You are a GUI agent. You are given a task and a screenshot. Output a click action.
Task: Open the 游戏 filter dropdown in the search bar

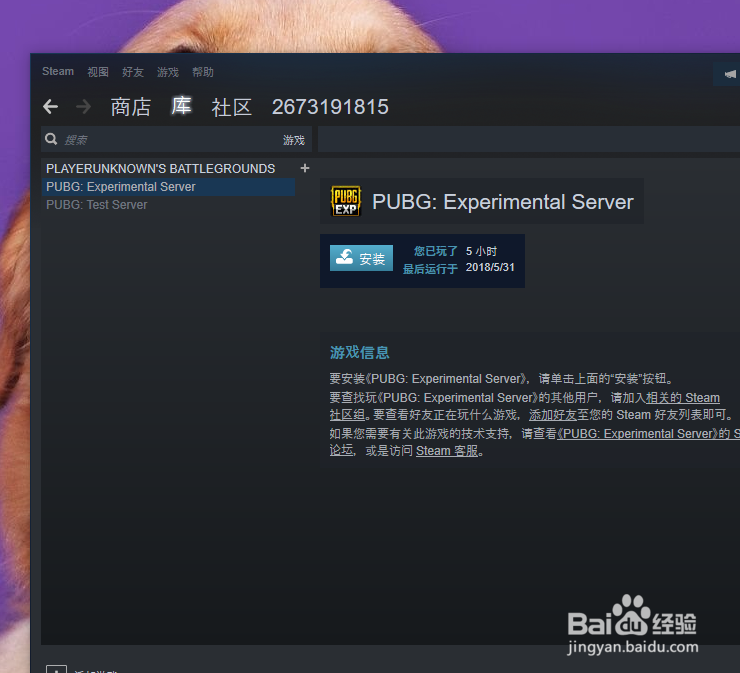tap(294, 140)
